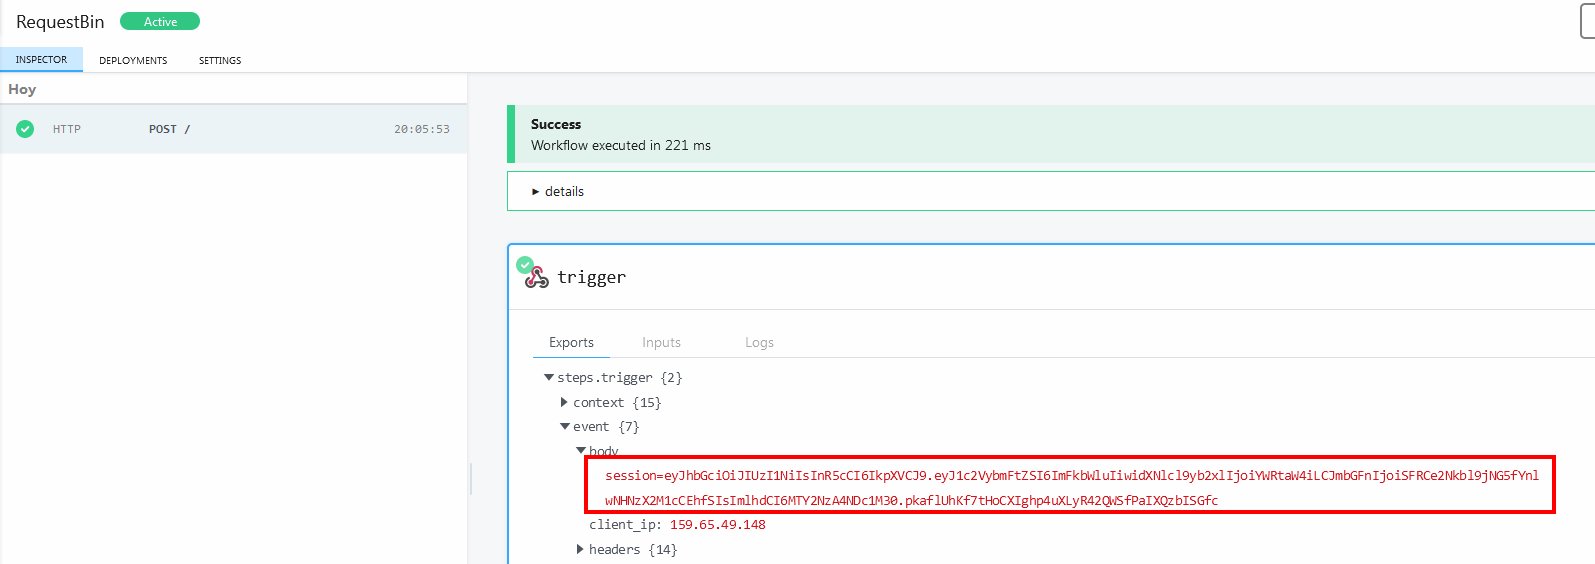Click the trigger step title
This screenshot has width=1595, height=564.
pyautogui.click(x=591, y=277)
